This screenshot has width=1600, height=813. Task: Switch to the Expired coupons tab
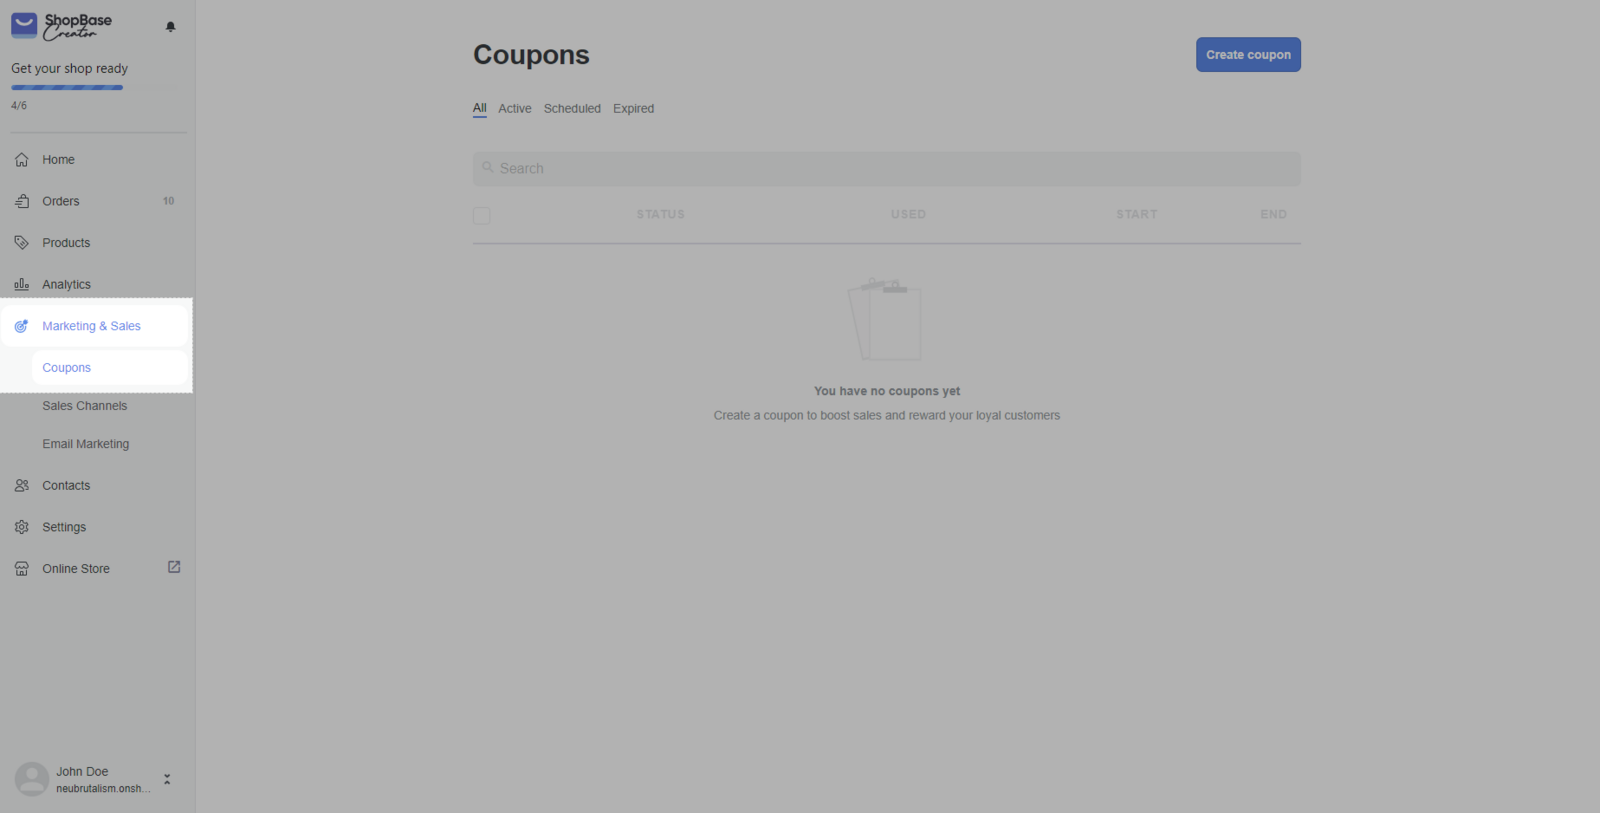point(634,109)
